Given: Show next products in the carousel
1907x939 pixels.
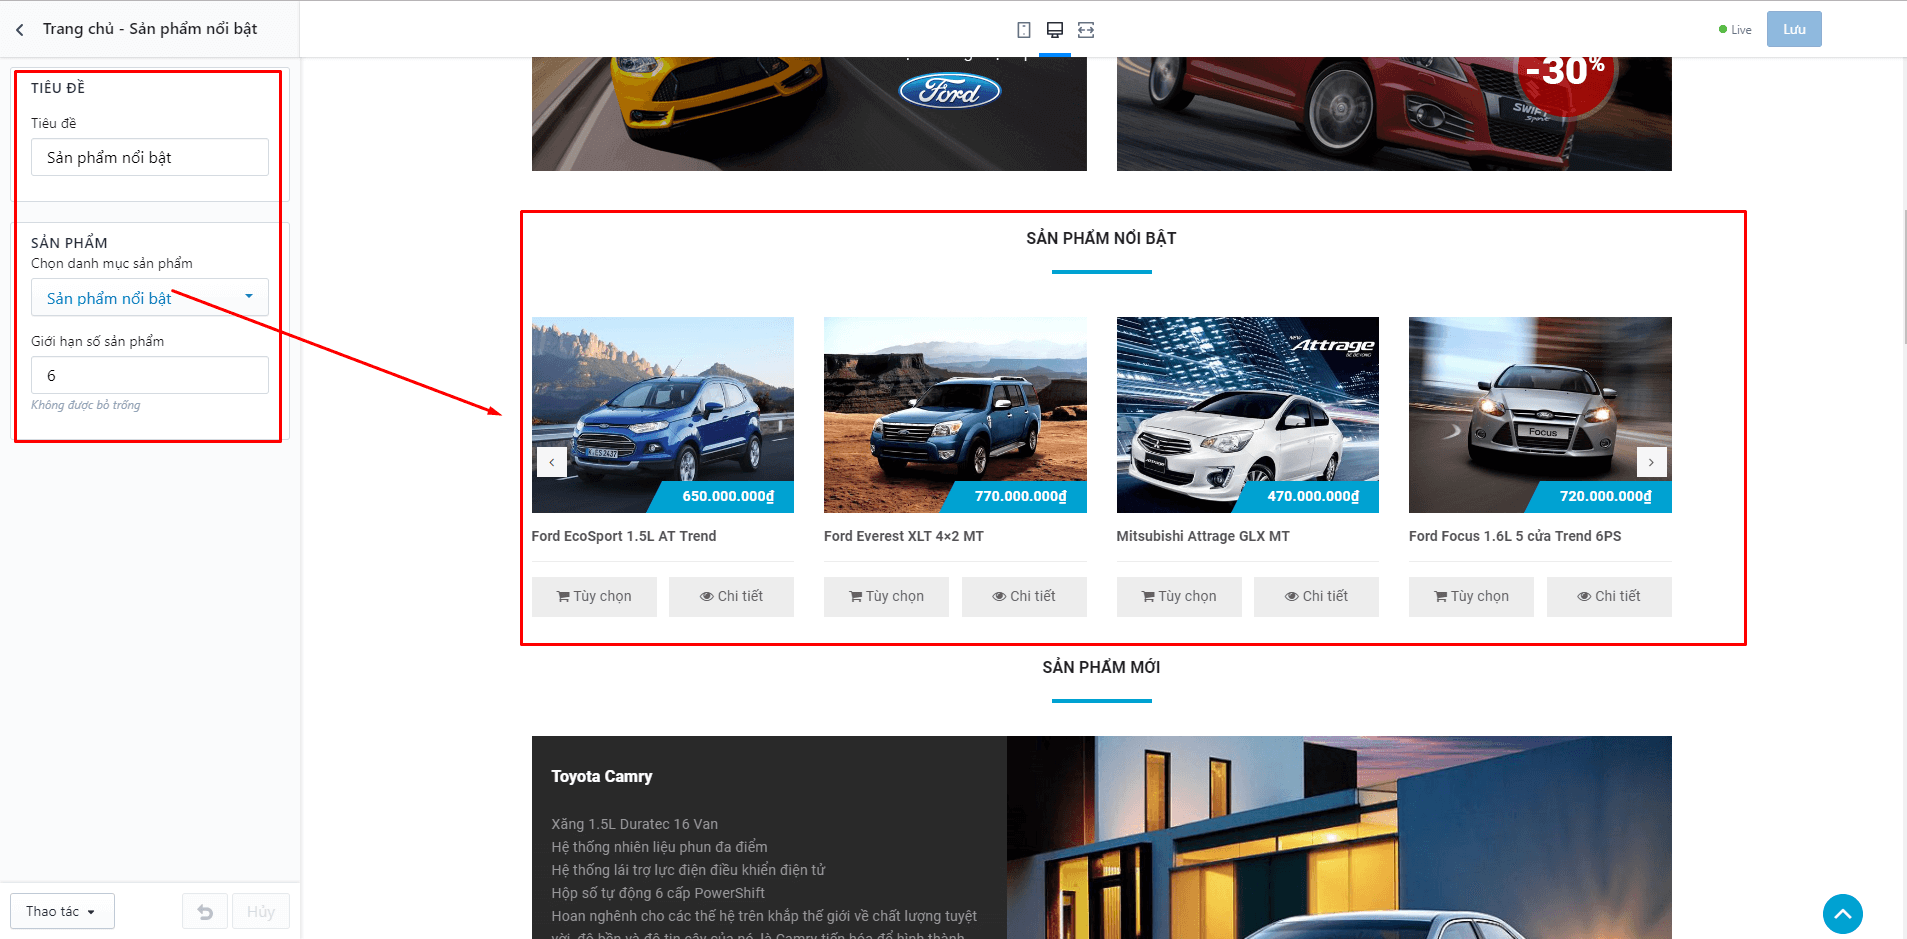Looking at the screenshot, I should click(1651, 462).
